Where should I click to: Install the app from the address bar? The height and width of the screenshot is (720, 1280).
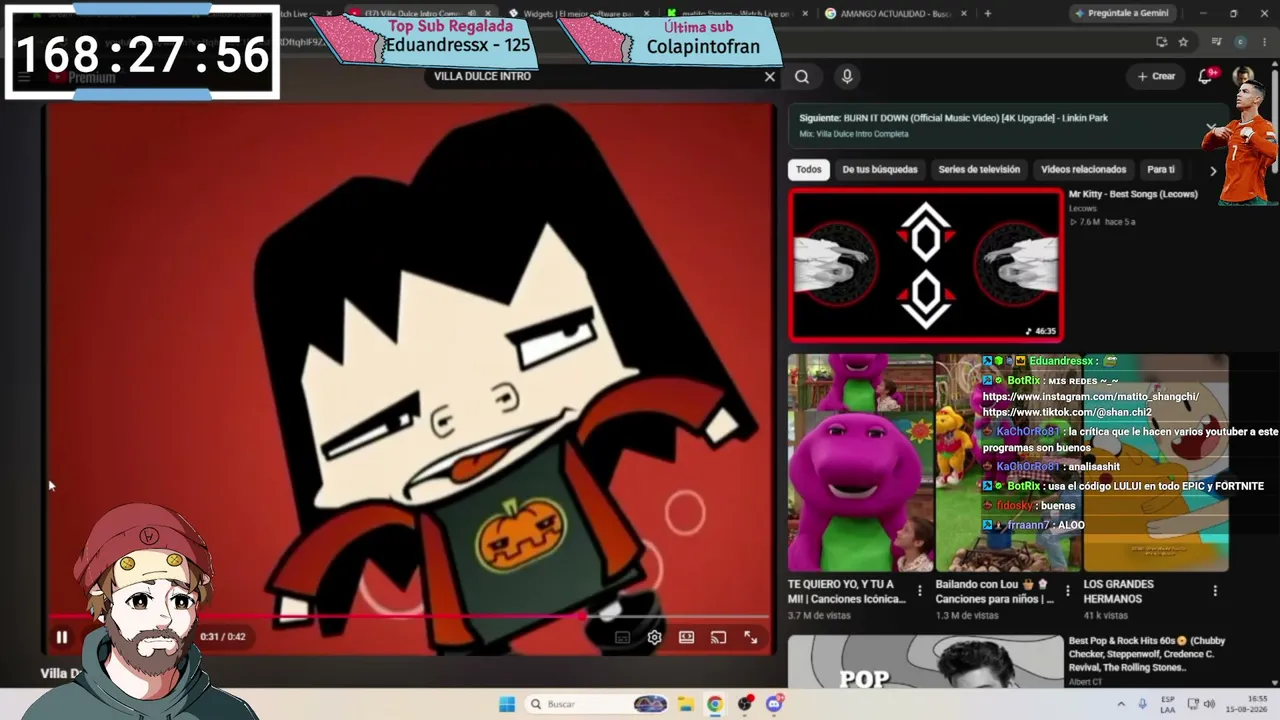(x=1161, y=42)
